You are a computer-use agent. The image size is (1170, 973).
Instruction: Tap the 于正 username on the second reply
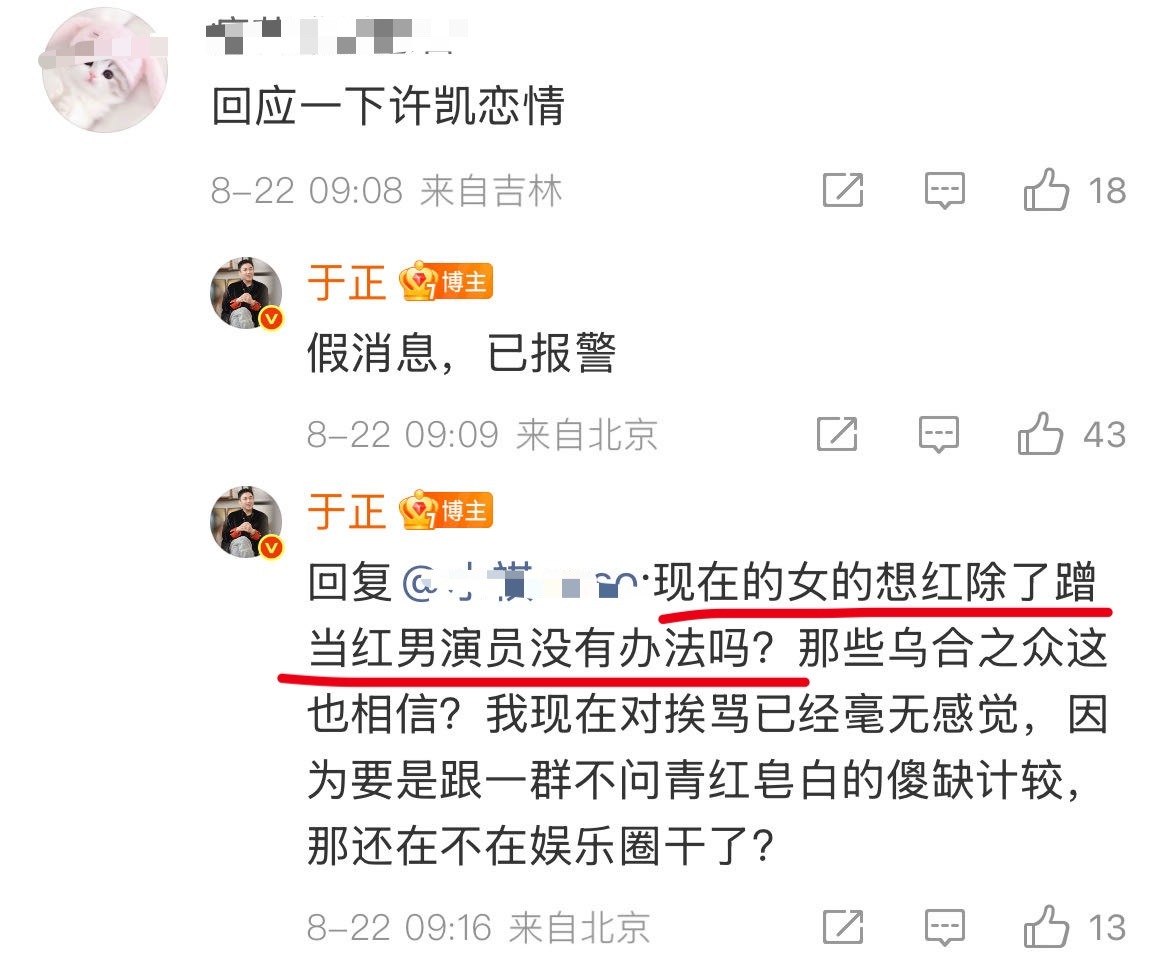(x=346, y=512)
